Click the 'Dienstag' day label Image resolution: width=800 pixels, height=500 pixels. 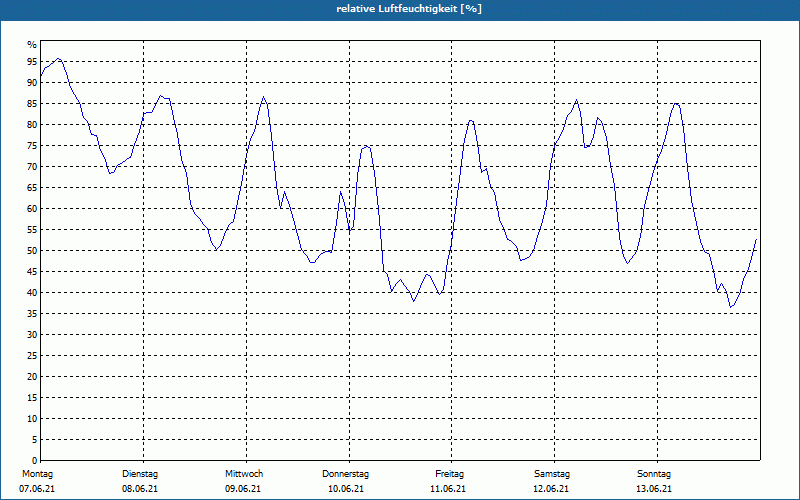click(x=140, y=474)
